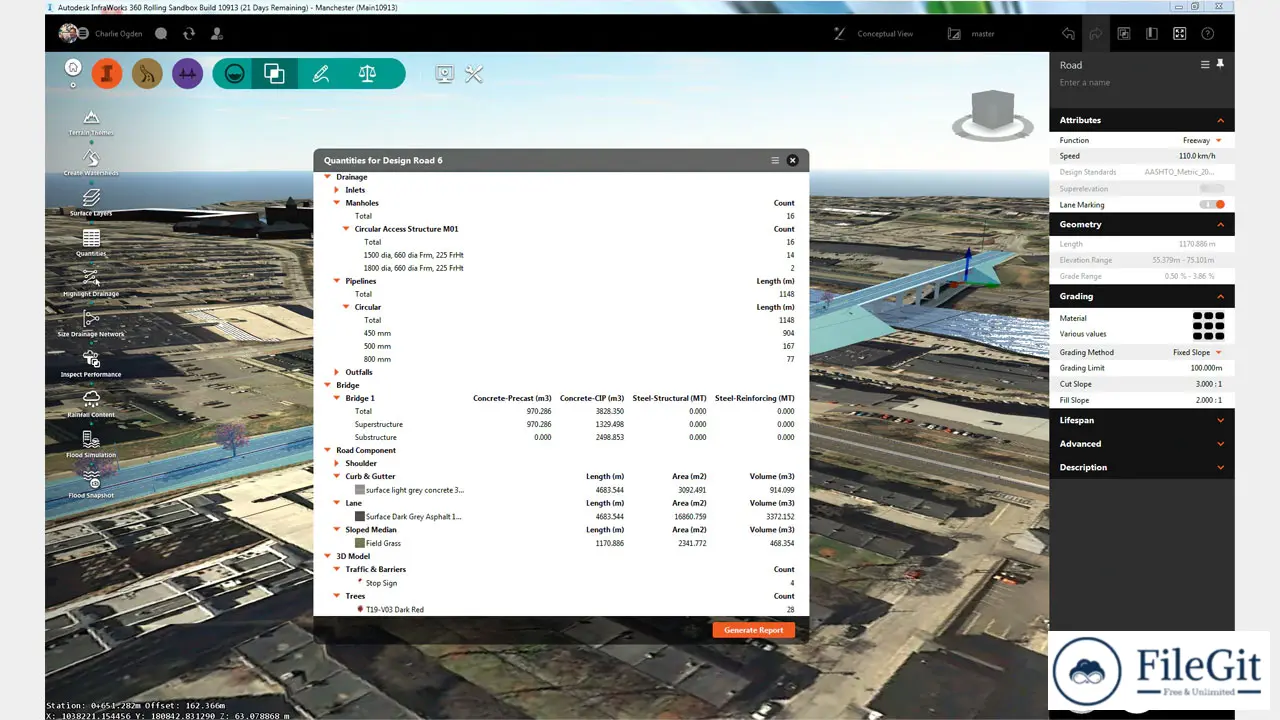
Task: Activate the Highlight Drainage tool
Action: point(91,282)
